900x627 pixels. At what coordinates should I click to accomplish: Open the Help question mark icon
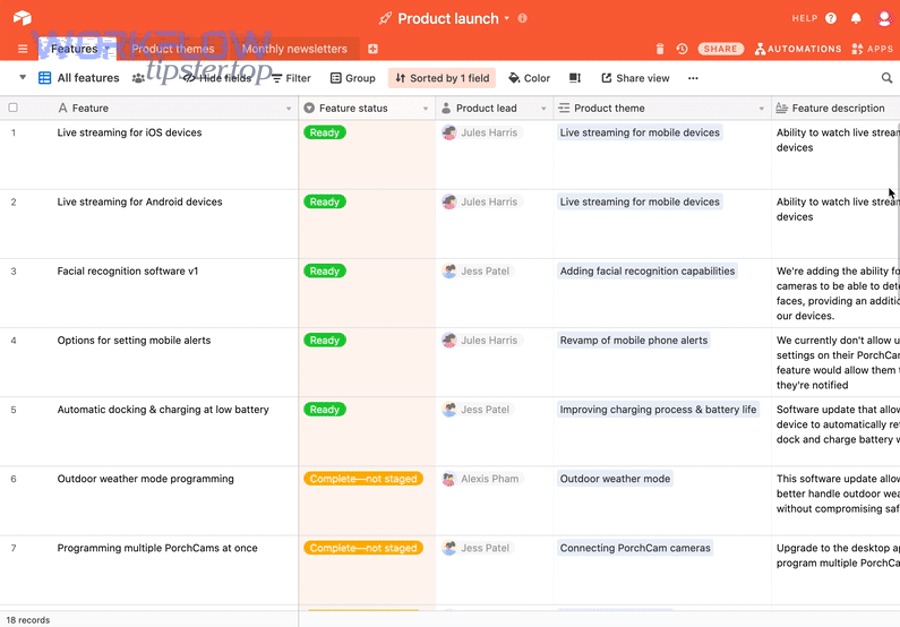[x=831, y=18]
